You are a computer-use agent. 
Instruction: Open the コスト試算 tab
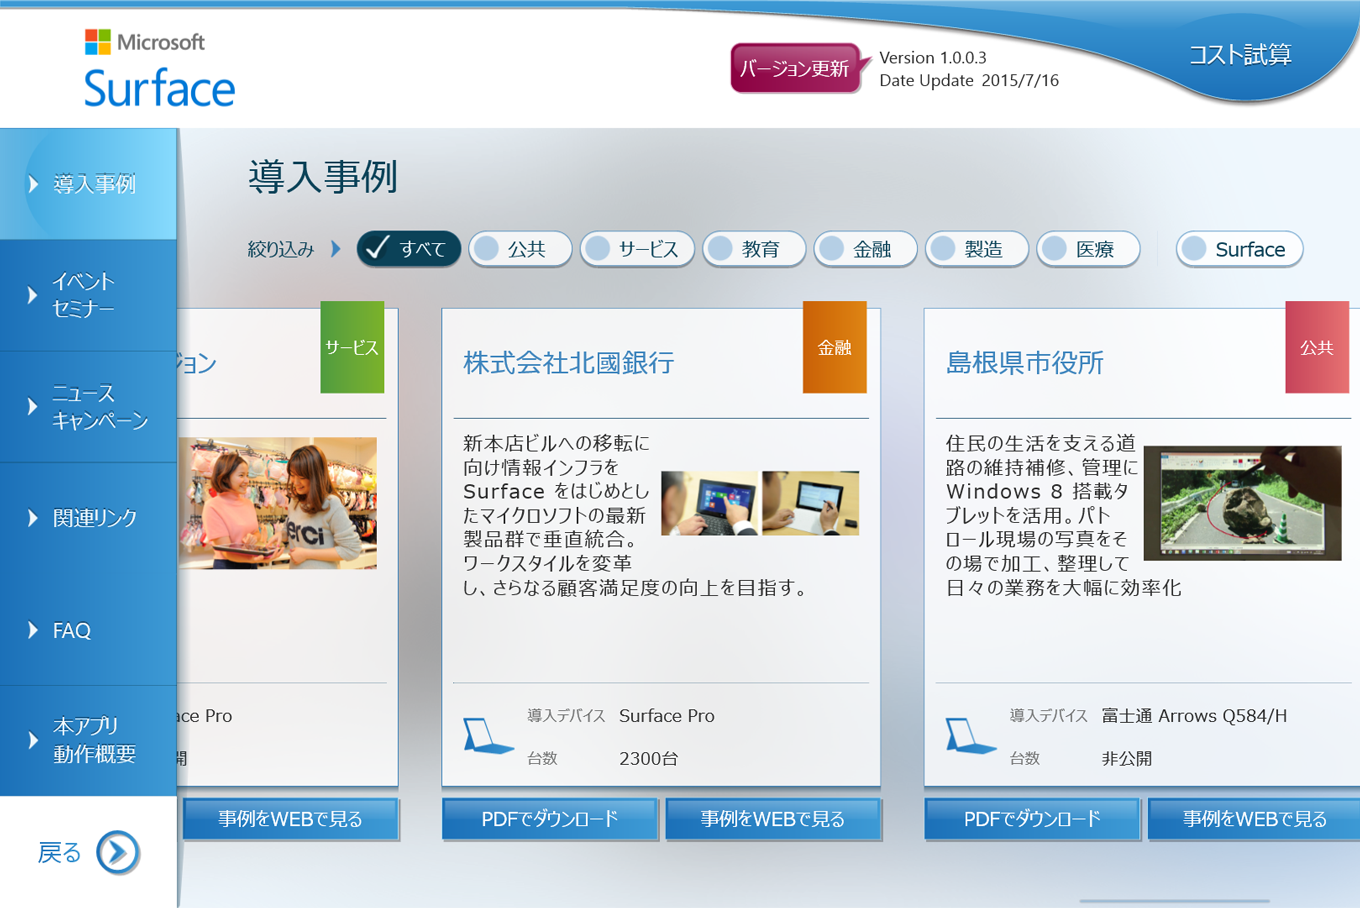[1239, 55]
